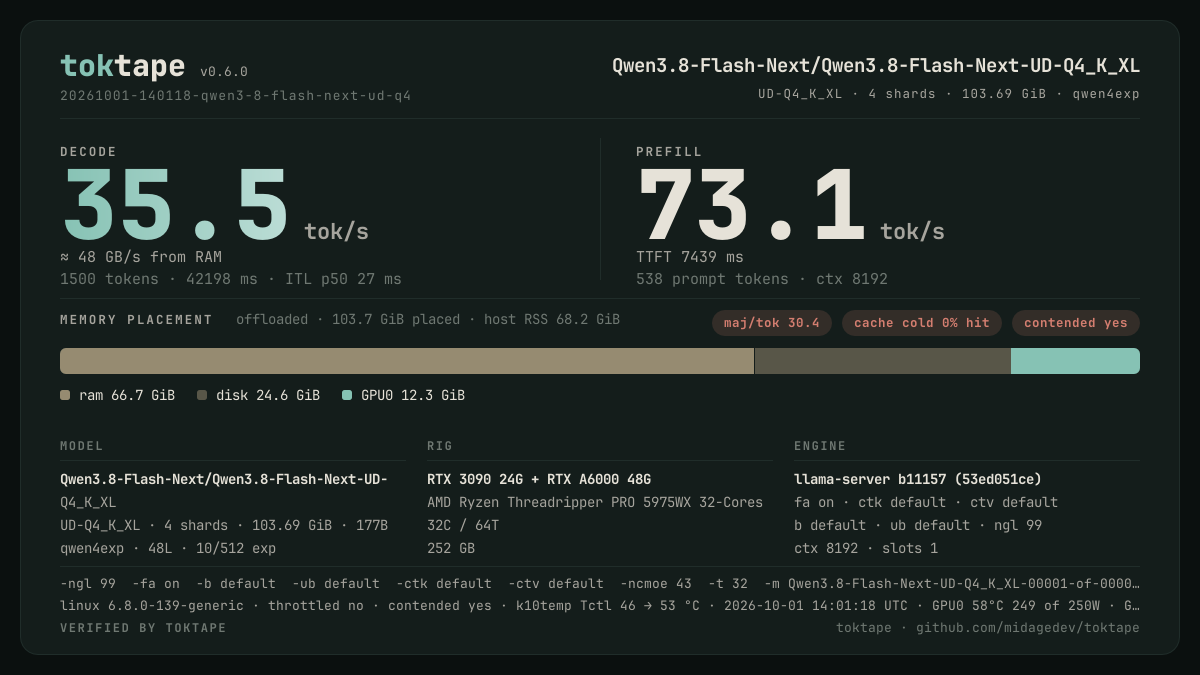The image size is (1200, 675).
Task: Click the 1500 tokens ITL p50 line
Action: [x=231, y=279]
